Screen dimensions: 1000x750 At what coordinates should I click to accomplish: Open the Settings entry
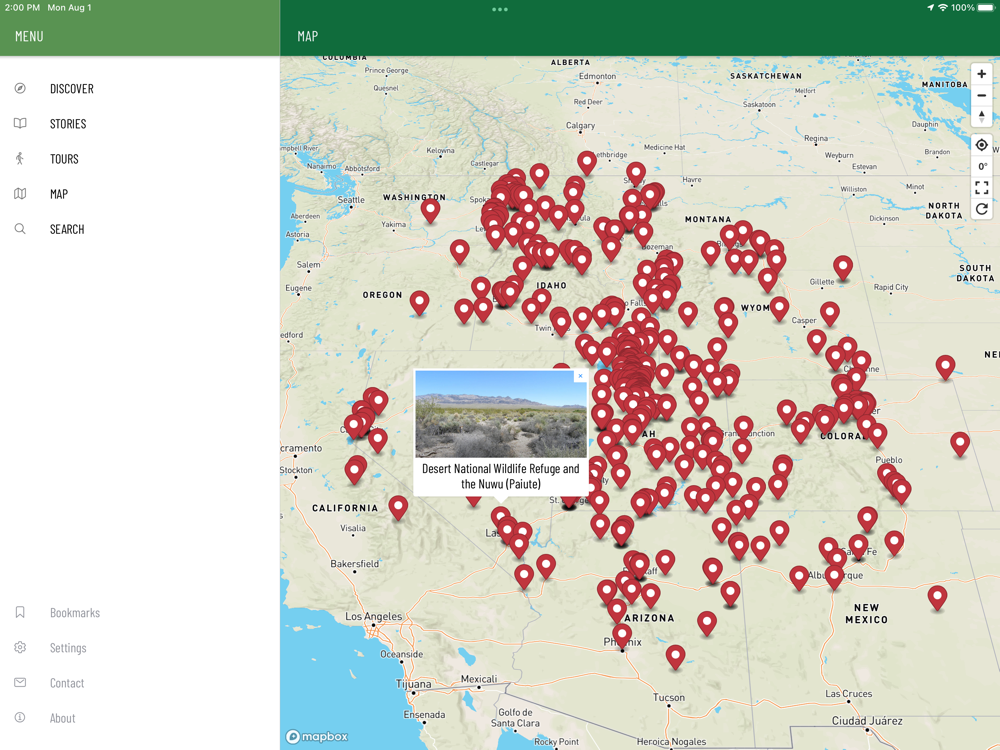tap(68, 648)
